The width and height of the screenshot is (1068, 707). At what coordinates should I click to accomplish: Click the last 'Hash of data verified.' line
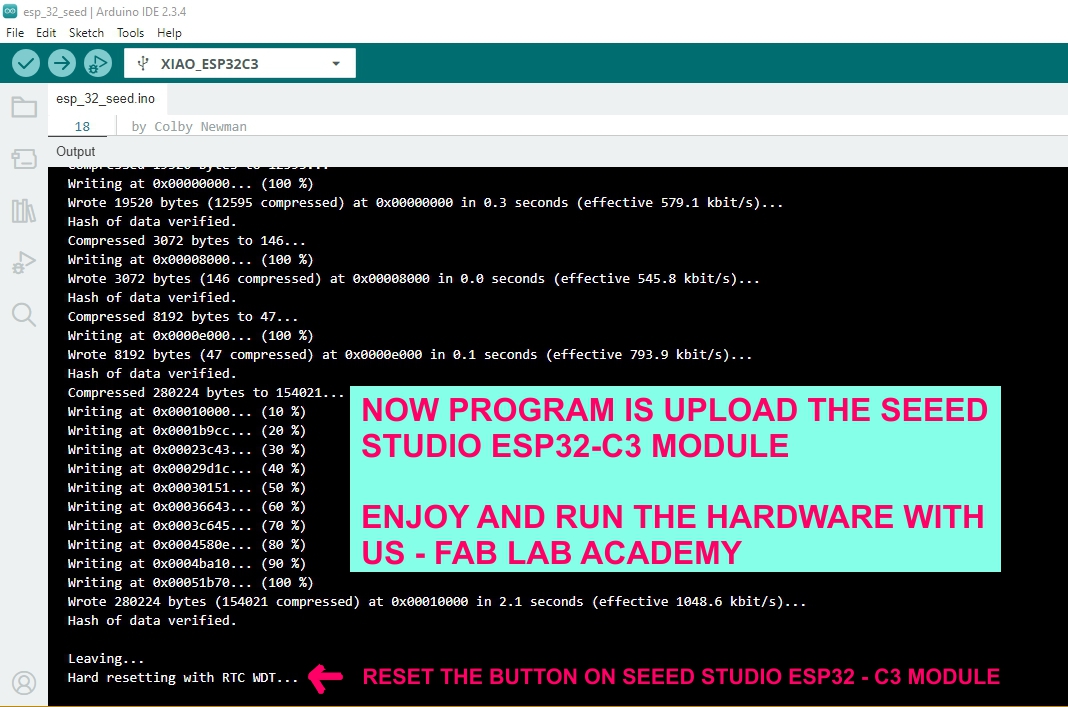pyautogui.click(x=152, y=620)
